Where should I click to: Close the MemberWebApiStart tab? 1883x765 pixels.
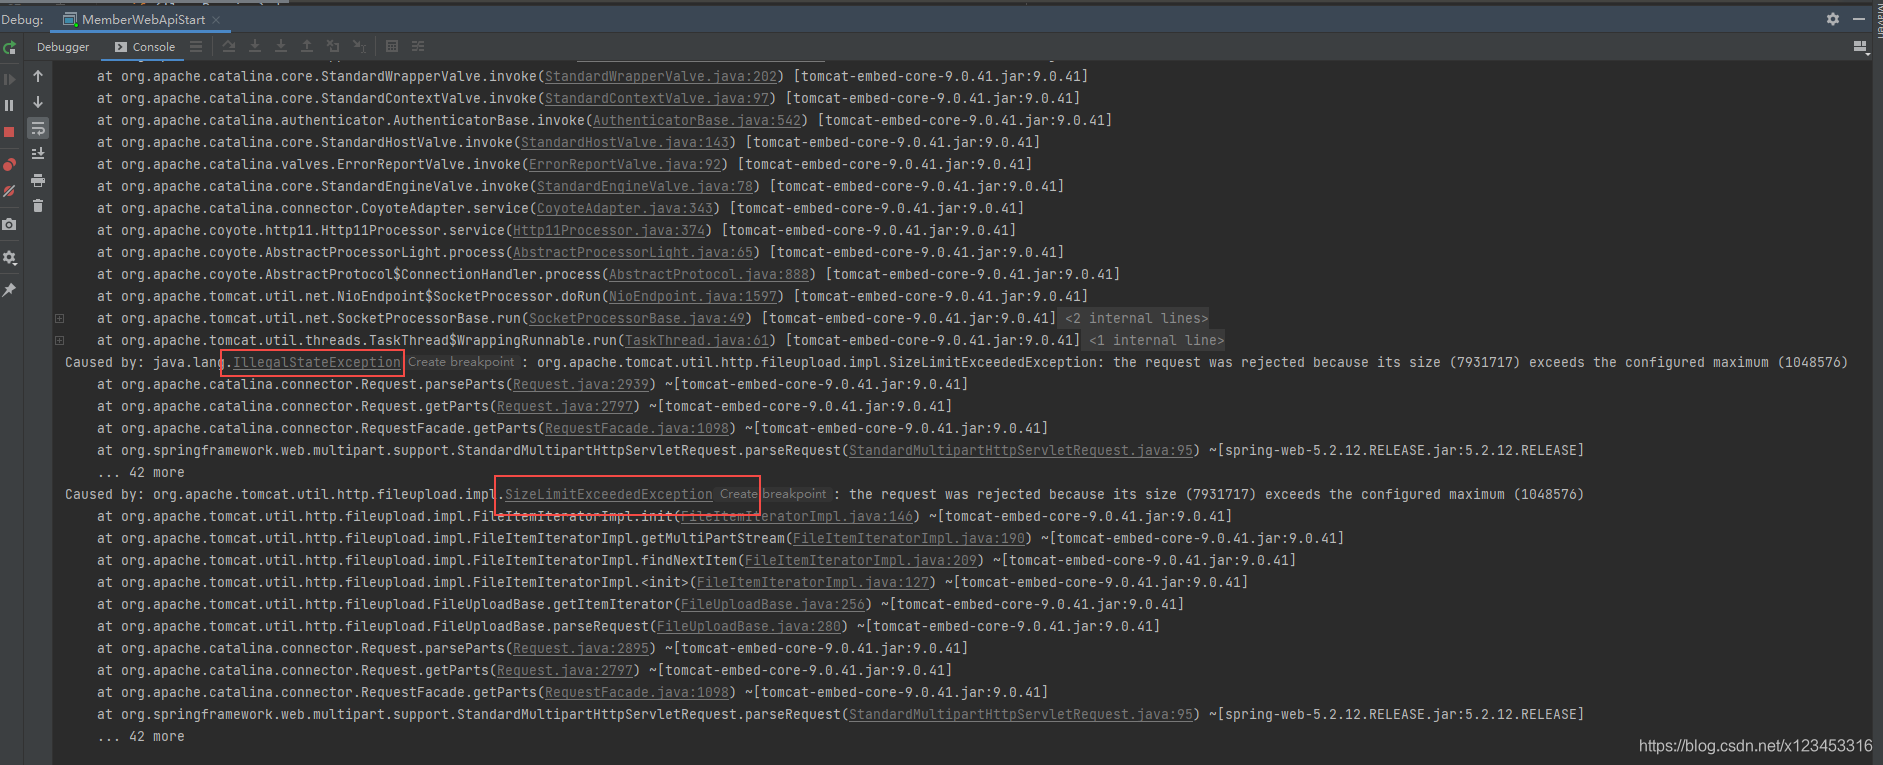pyautogui.click(x=216, y=20)
